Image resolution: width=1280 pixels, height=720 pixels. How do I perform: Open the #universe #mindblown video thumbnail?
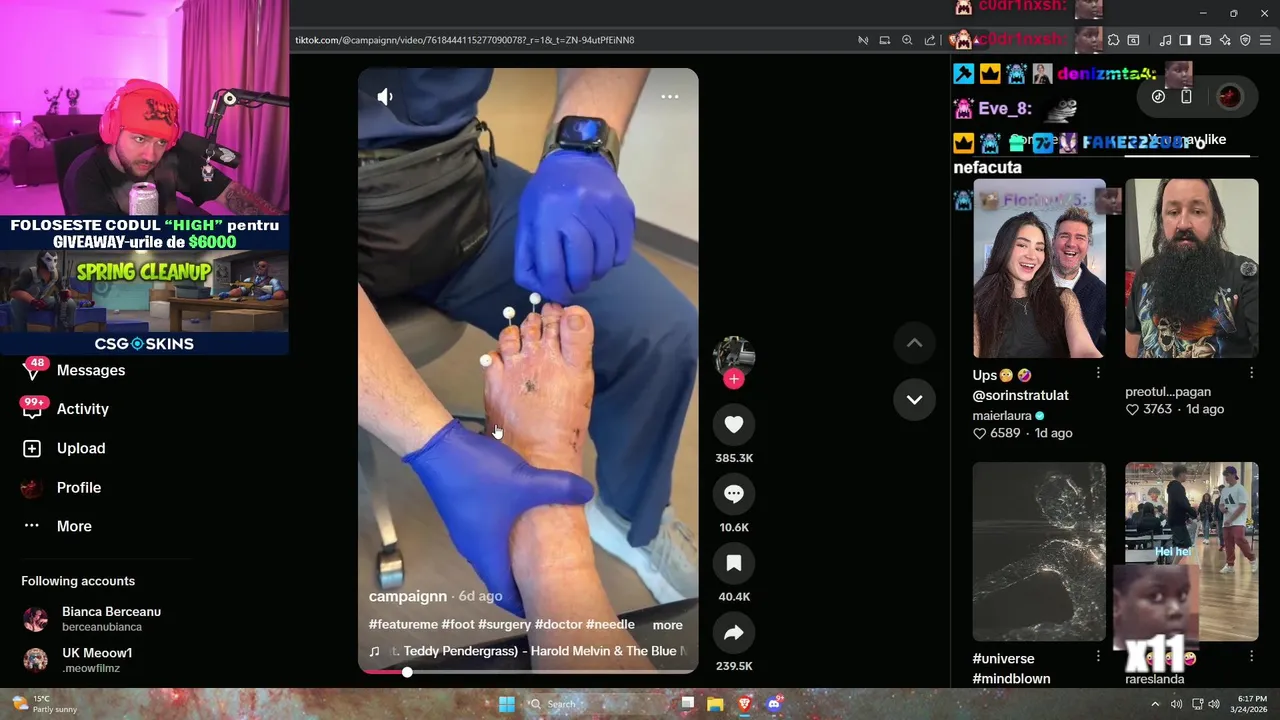[1039, 551]
